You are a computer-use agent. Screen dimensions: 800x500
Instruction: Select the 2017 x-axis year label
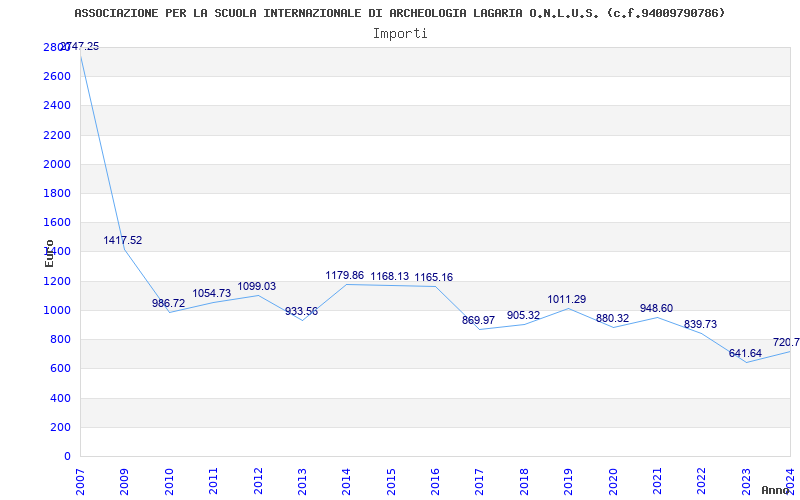[480, 481]
